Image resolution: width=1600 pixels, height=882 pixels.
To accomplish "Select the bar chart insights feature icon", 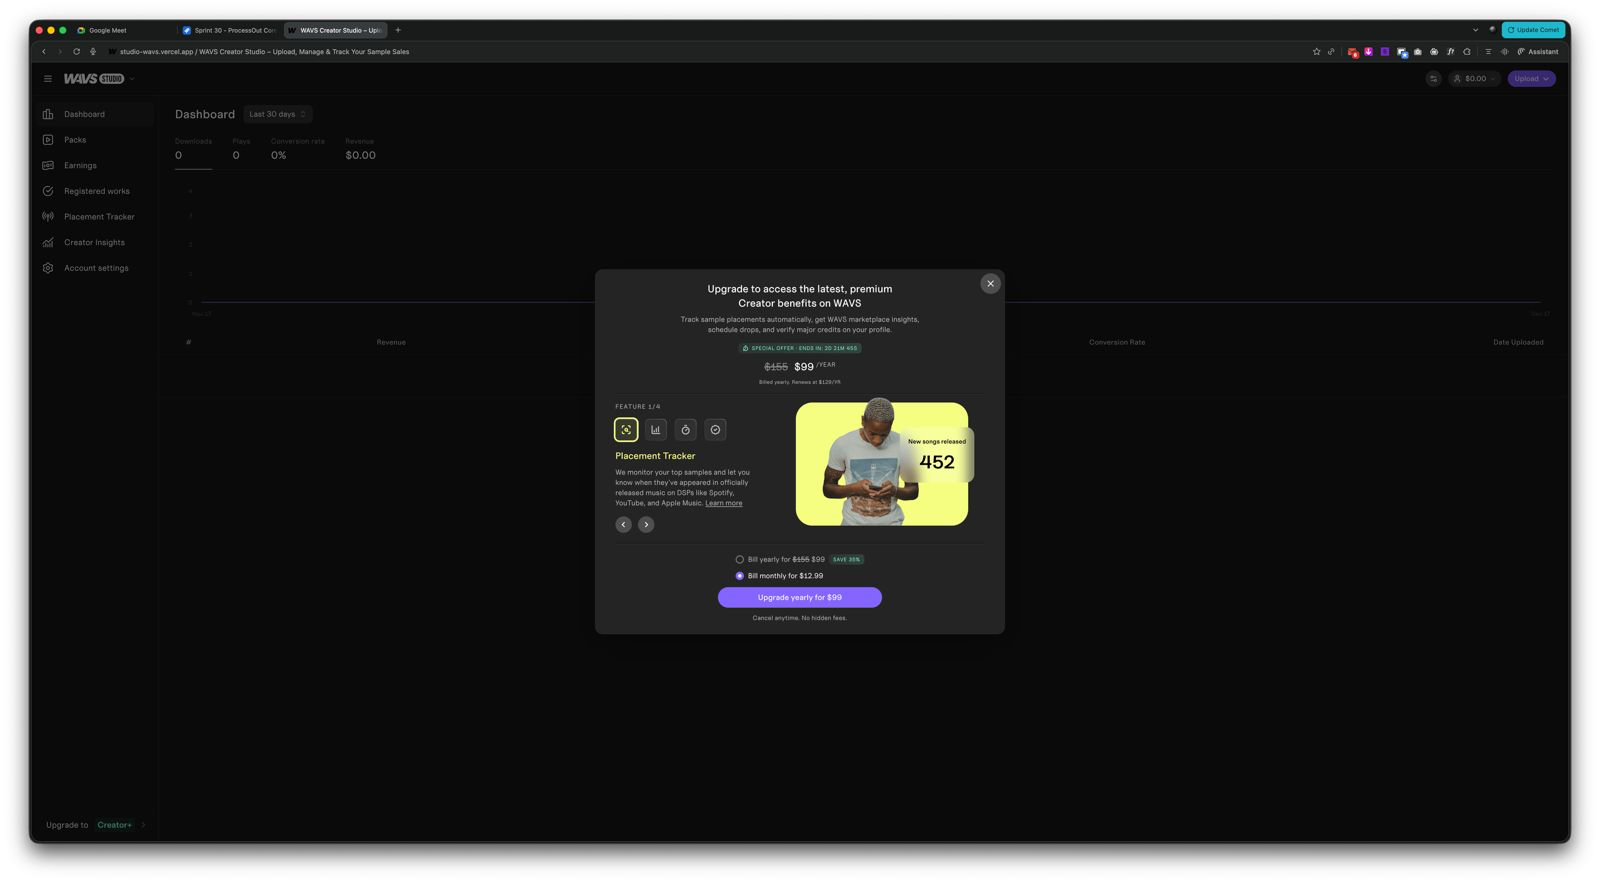I will click(x=656, y=430).
